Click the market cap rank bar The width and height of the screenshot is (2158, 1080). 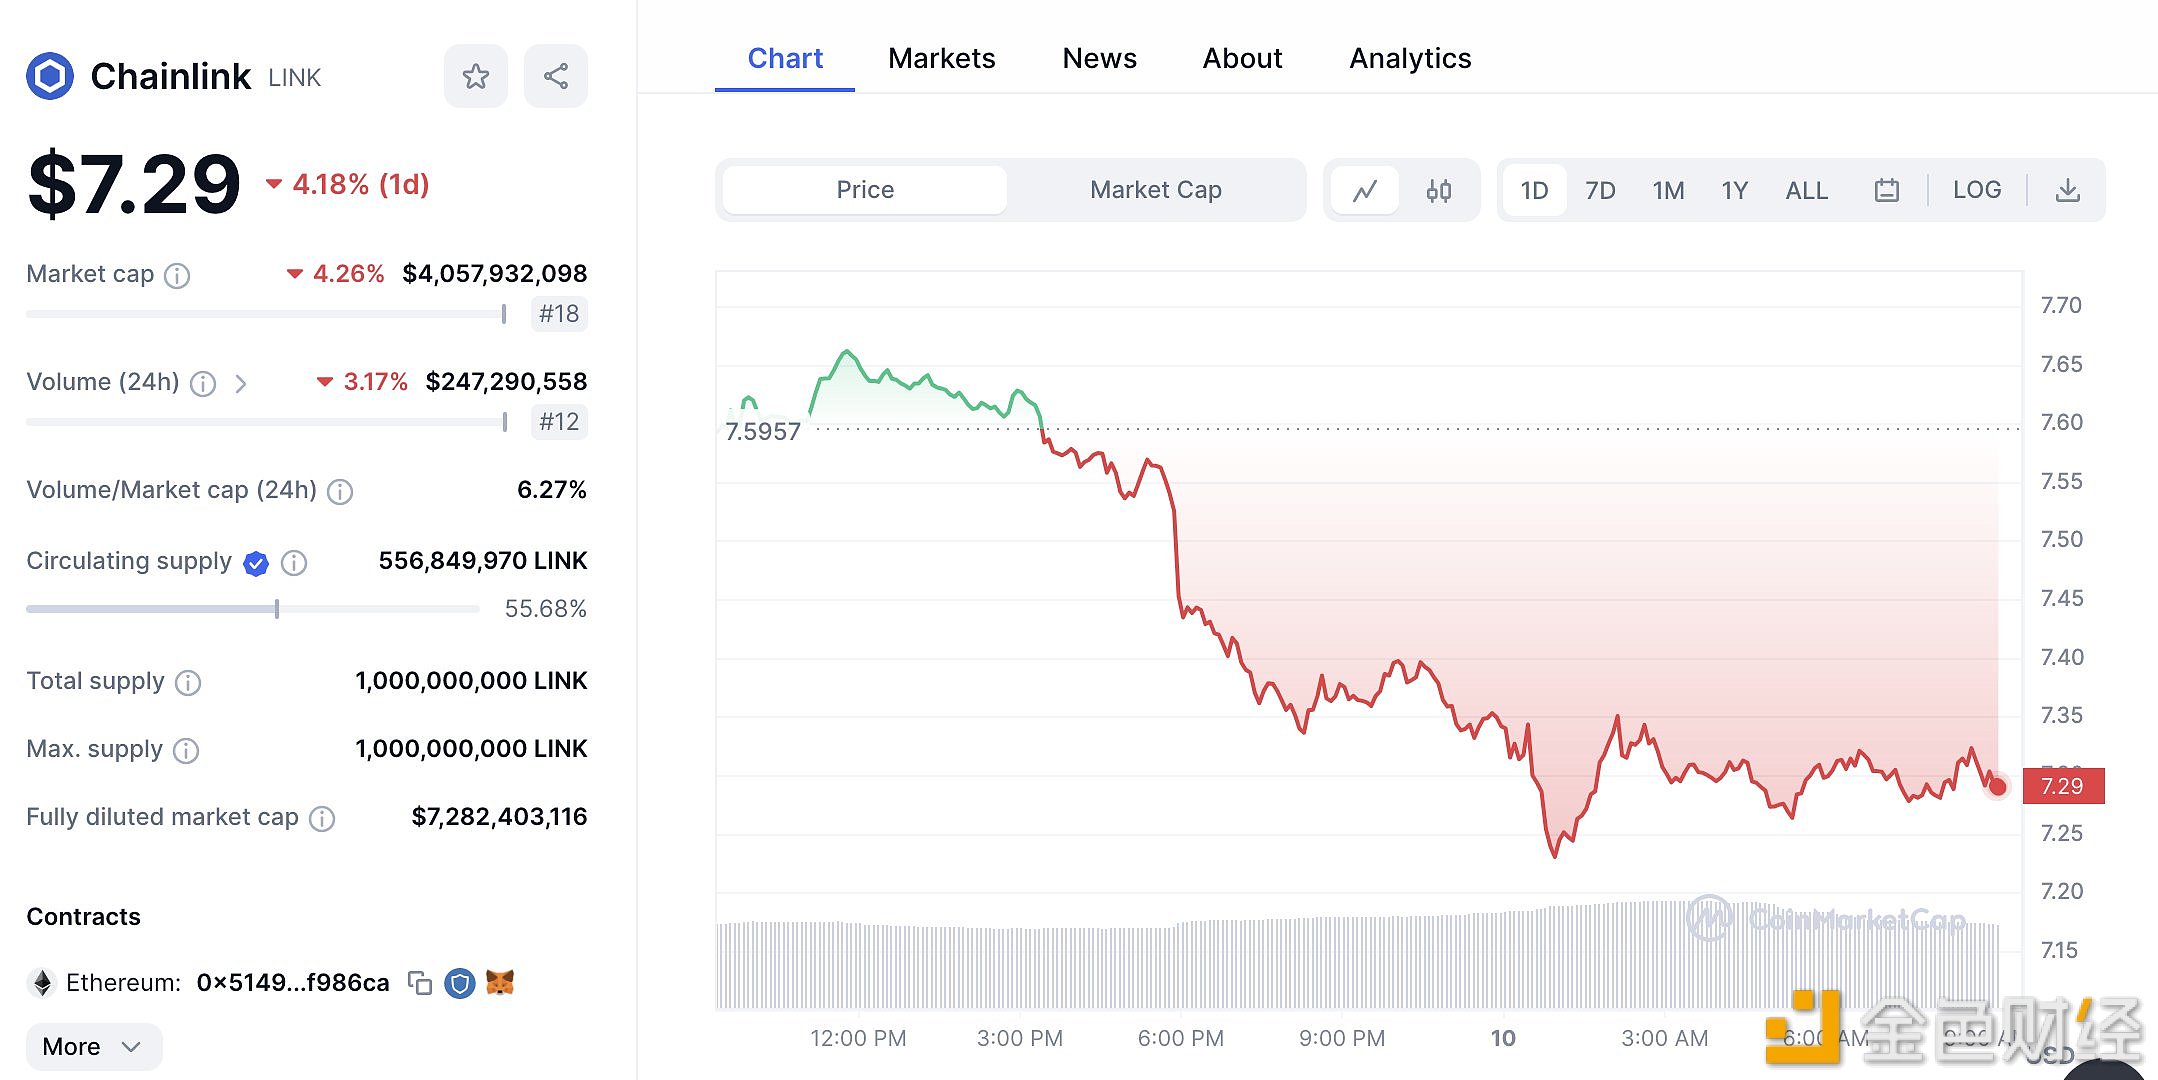point(266,314)
